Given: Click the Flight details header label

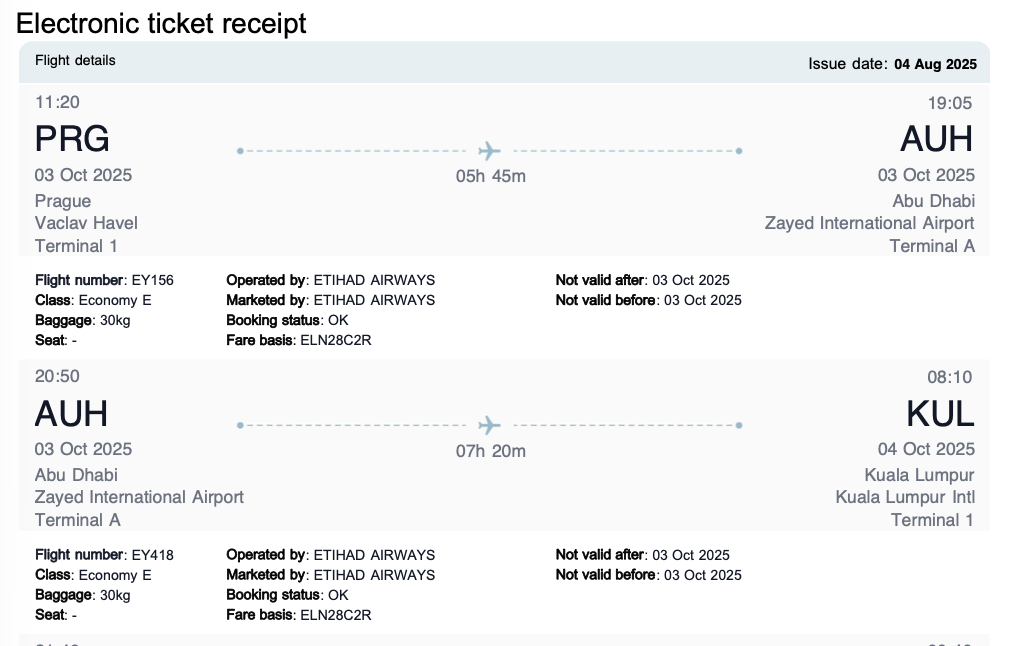Looking at the screenshot, I should 75,61.
